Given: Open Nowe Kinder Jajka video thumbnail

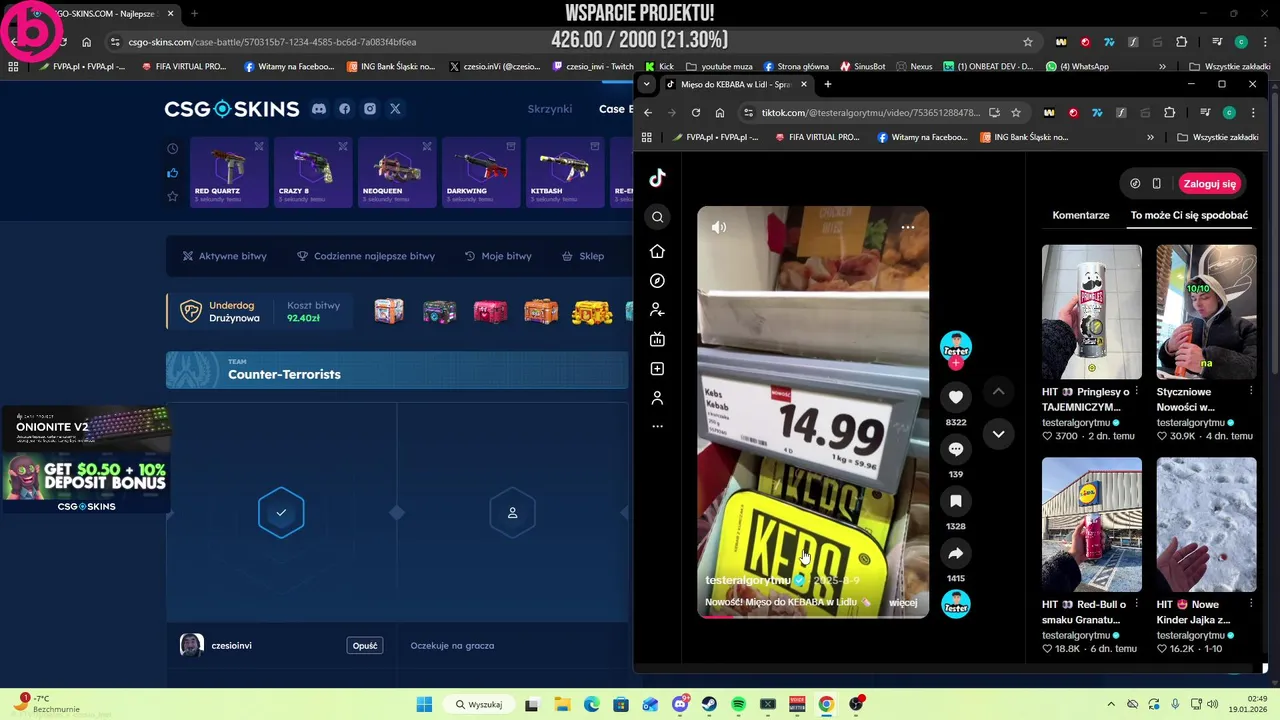Looking at the screenshot, I should tap(1206, 525).
